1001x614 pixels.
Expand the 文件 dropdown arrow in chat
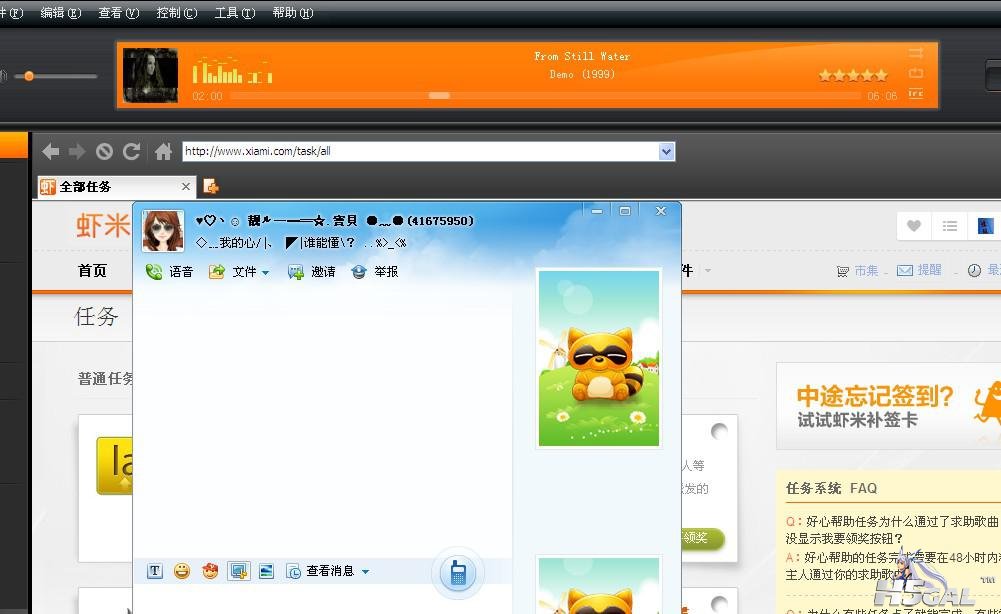click(x=266, y=273)
